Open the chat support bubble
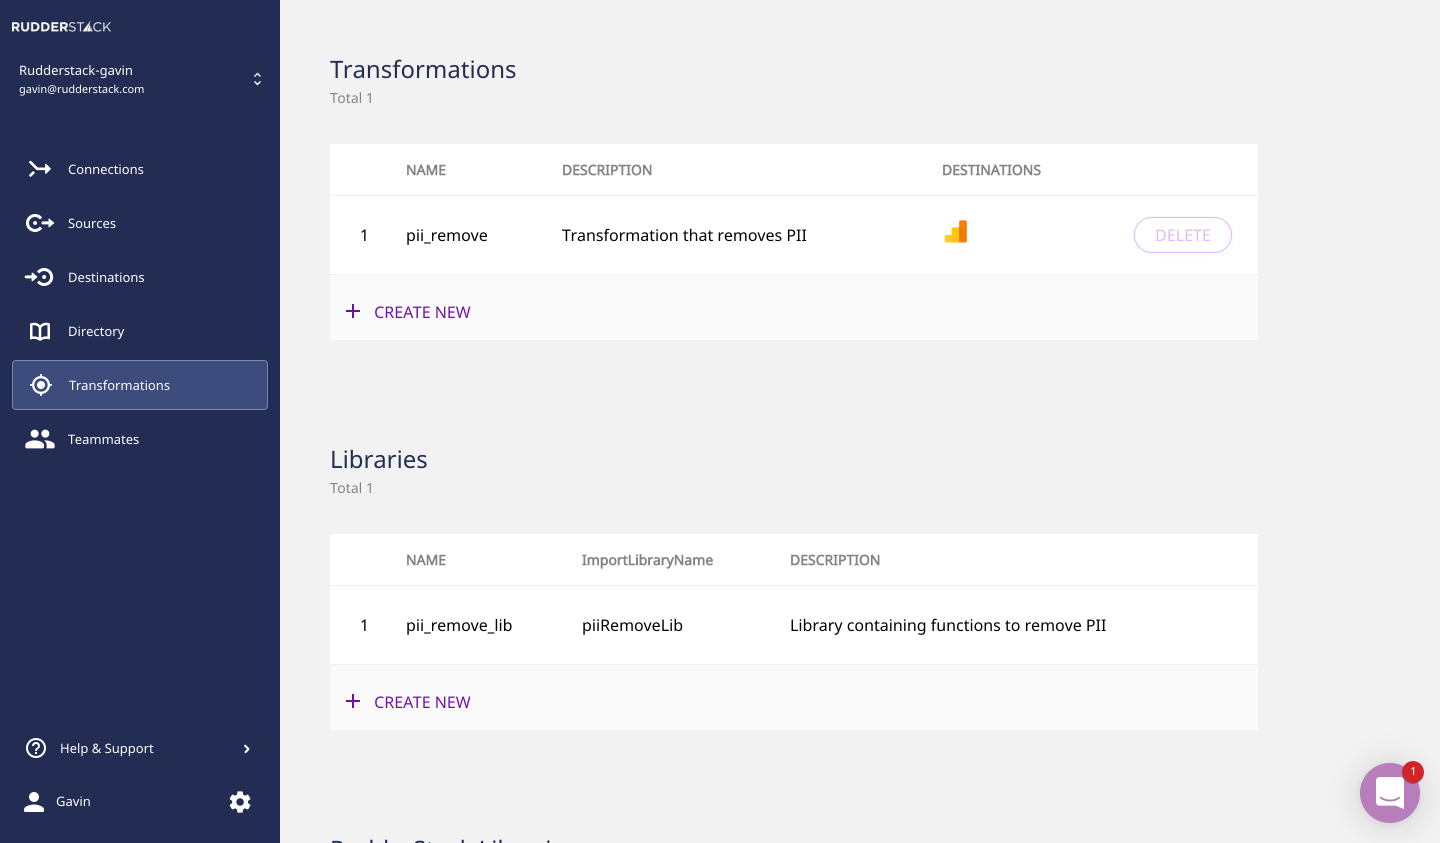 [1389, 793]
